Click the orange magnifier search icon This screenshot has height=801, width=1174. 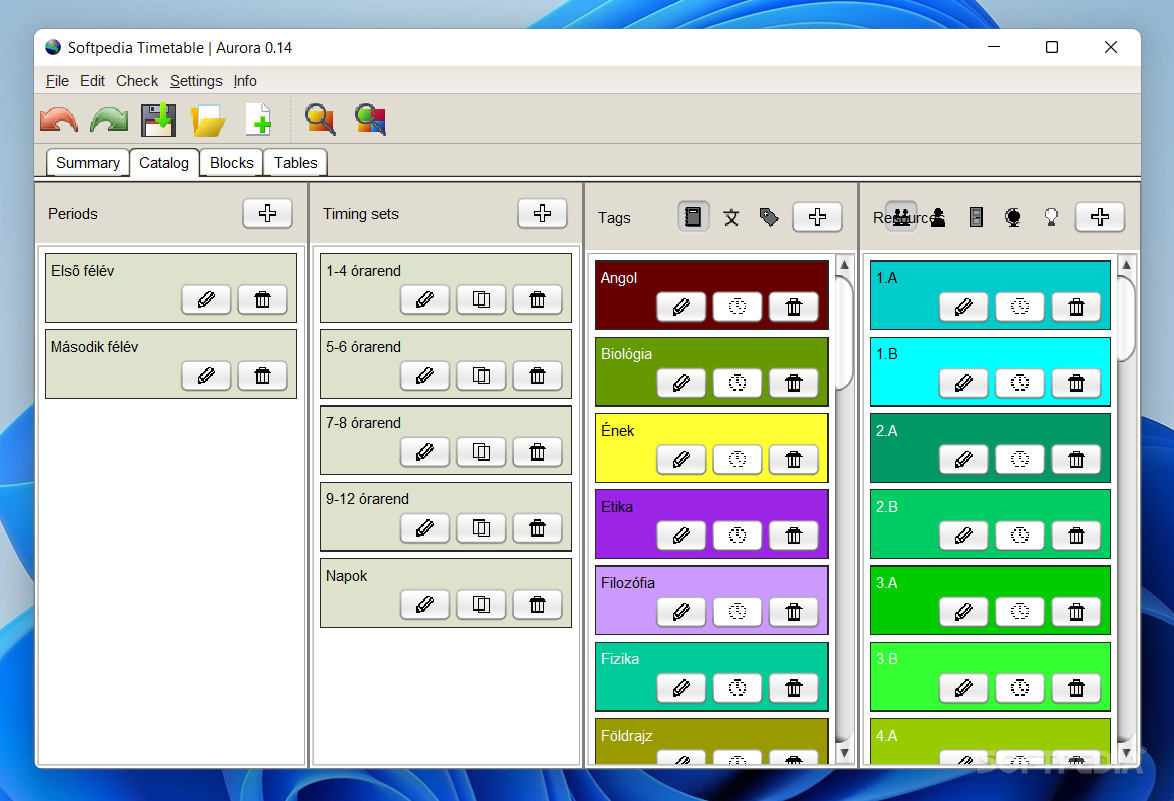click(320, 120)
